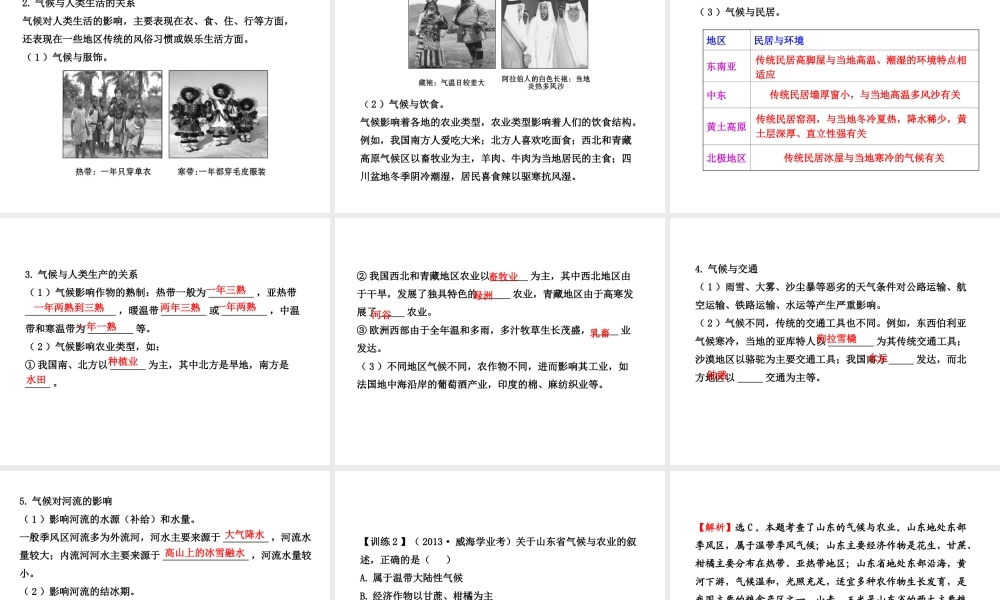Select the Arab white robe photo
This screenshot has height=600, width=1000.
[545, 34]
